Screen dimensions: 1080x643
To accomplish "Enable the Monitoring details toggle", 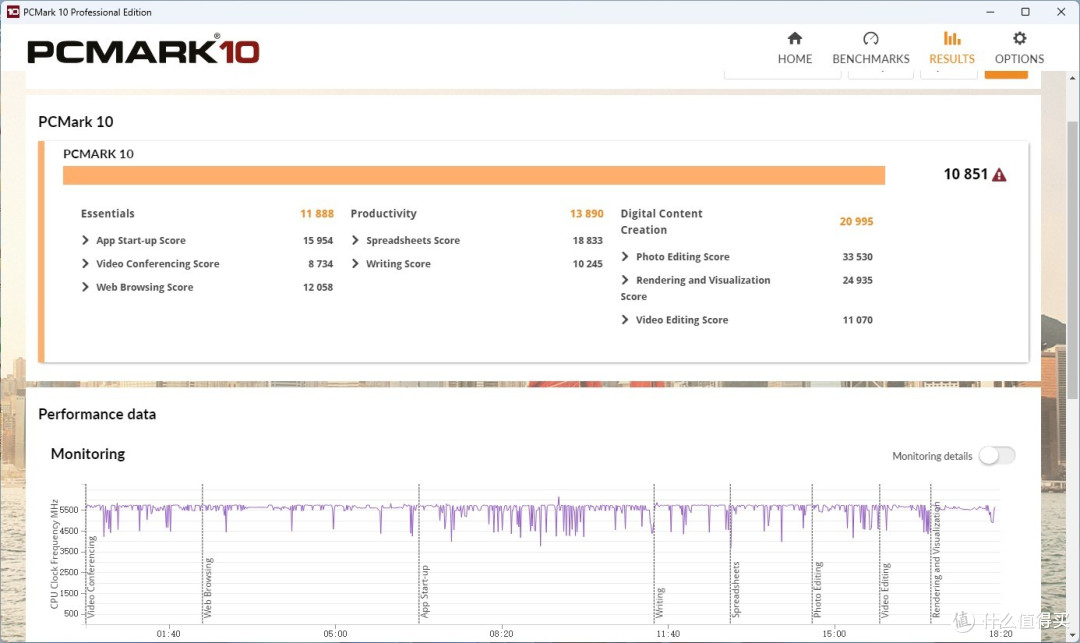I will coord(997,456).
